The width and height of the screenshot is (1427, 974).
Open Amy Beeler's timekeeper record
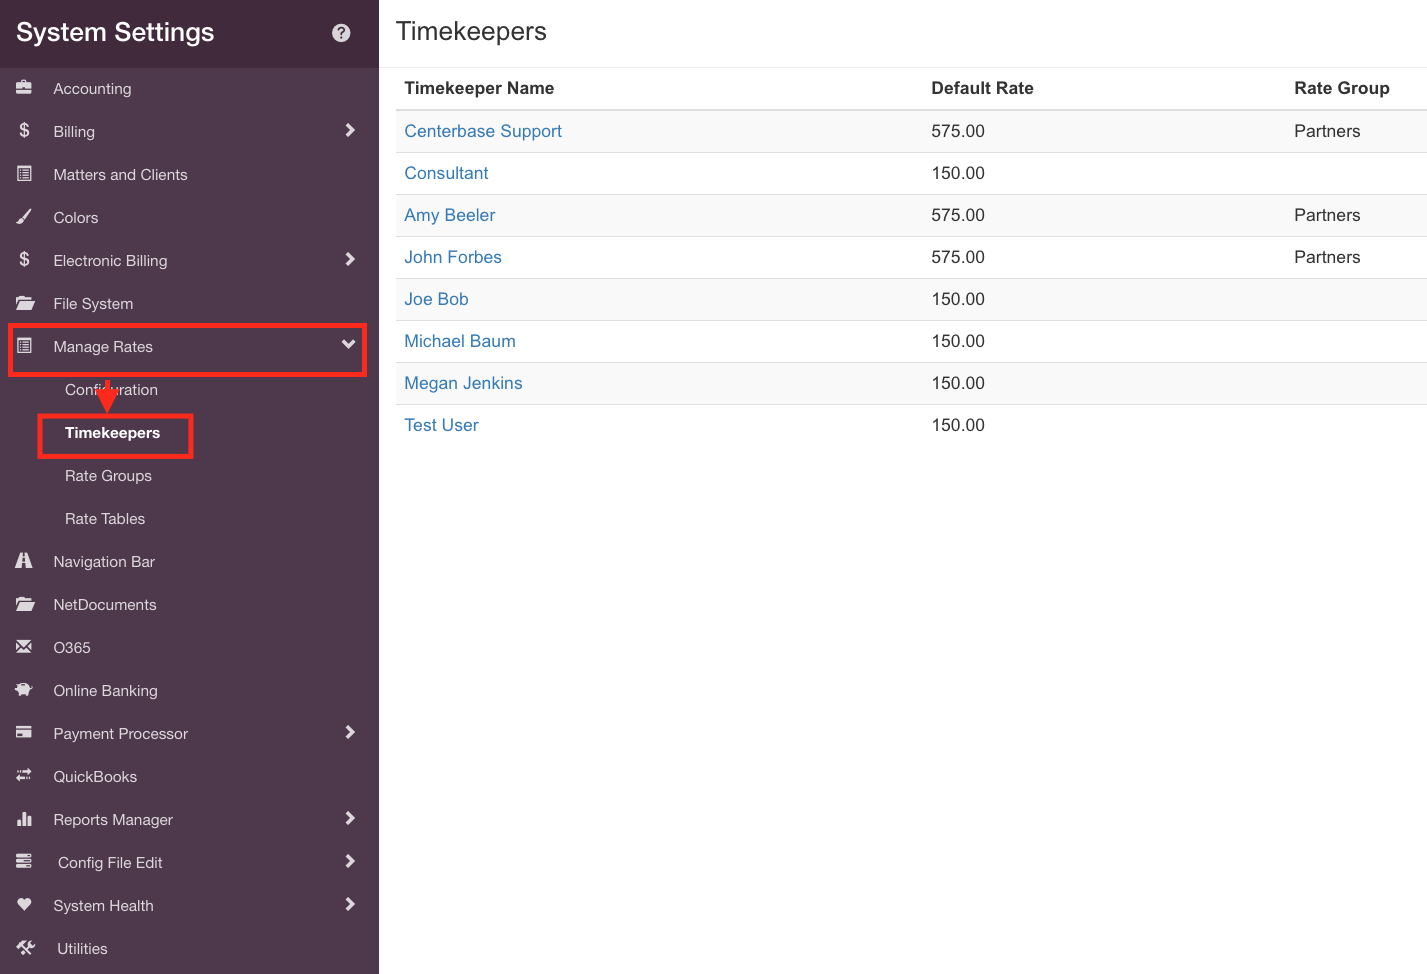tap(450, 215)
